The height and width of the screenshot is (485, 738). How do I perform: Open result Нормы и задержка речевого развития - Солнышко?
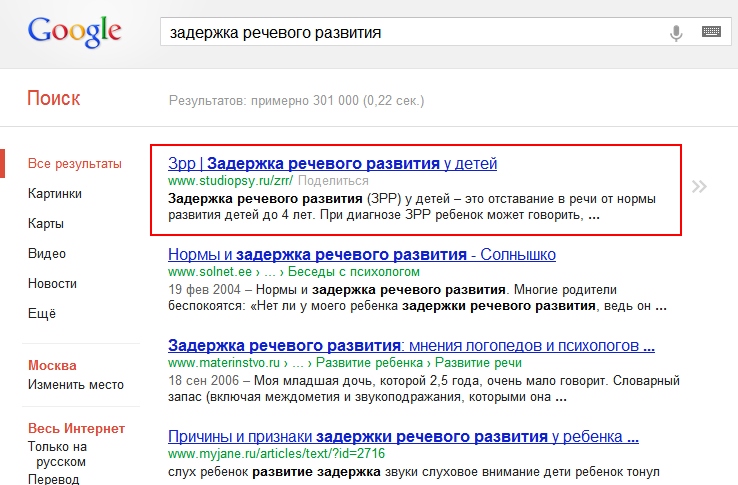[362, 255]
